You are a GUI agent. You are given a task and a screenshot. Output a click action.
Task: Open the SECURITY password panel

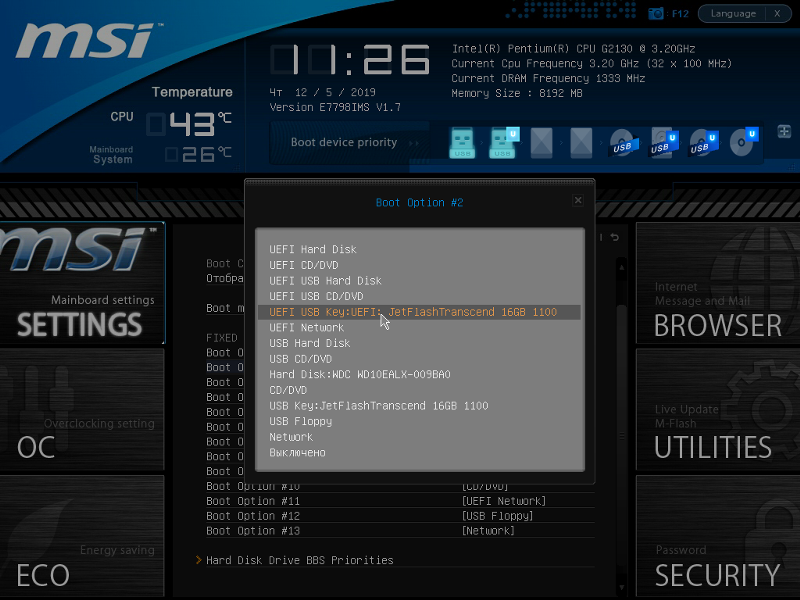pos(718,536)
